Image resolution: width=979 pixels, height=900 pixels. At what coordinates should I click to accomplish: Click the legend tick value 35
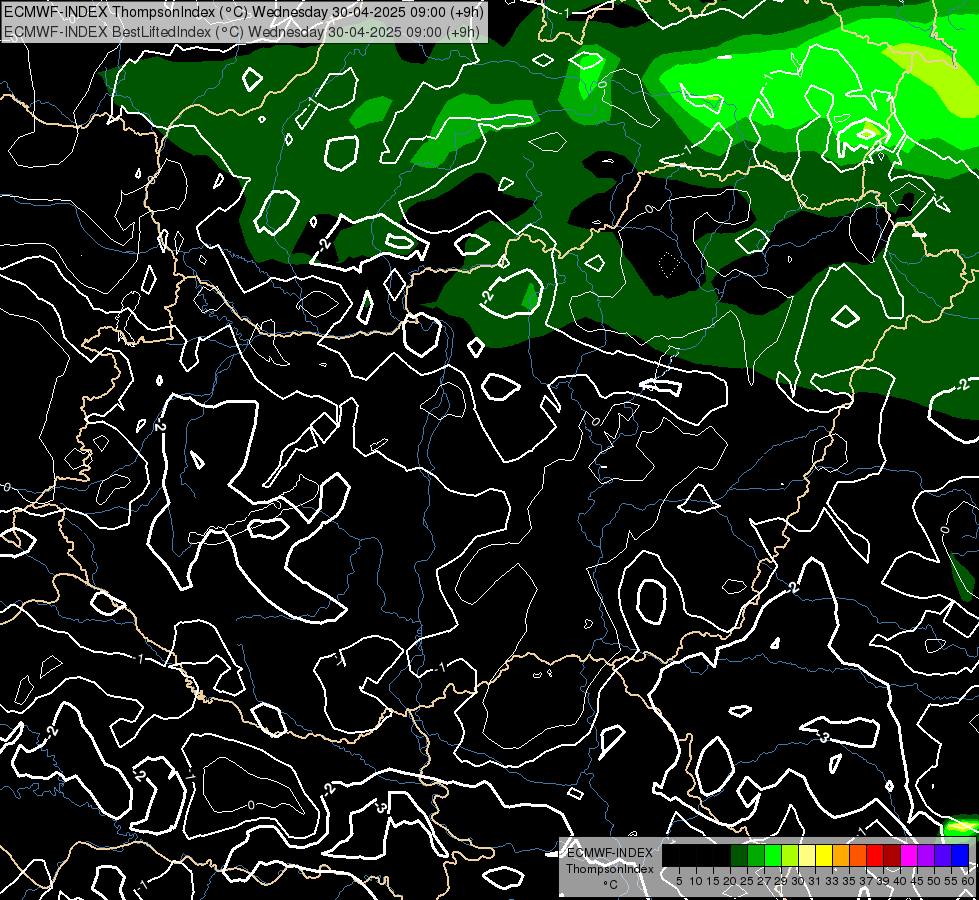849,881
